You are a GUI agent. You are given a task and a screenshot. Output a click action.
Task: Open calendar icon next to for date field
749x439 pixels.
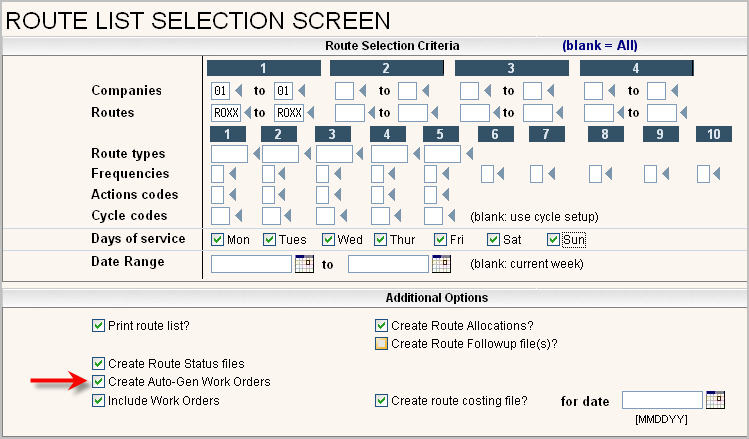(x=715, y=400)
